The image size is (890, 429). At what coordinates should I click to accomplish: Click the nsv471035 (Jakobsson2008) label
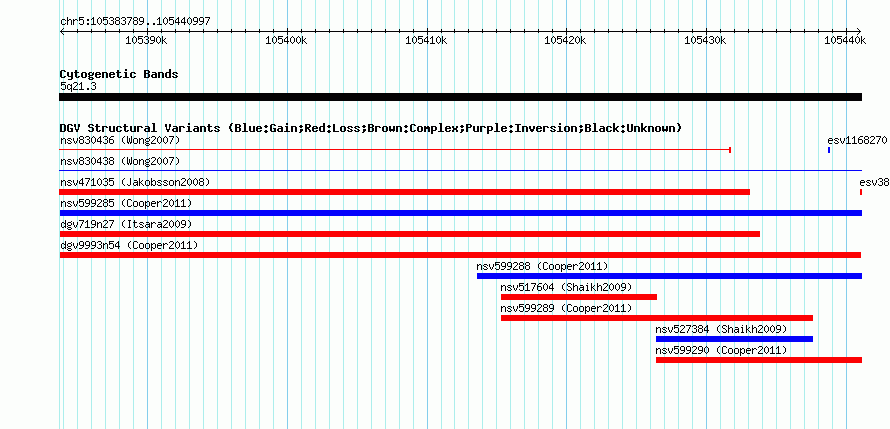[x=135, y=182]
